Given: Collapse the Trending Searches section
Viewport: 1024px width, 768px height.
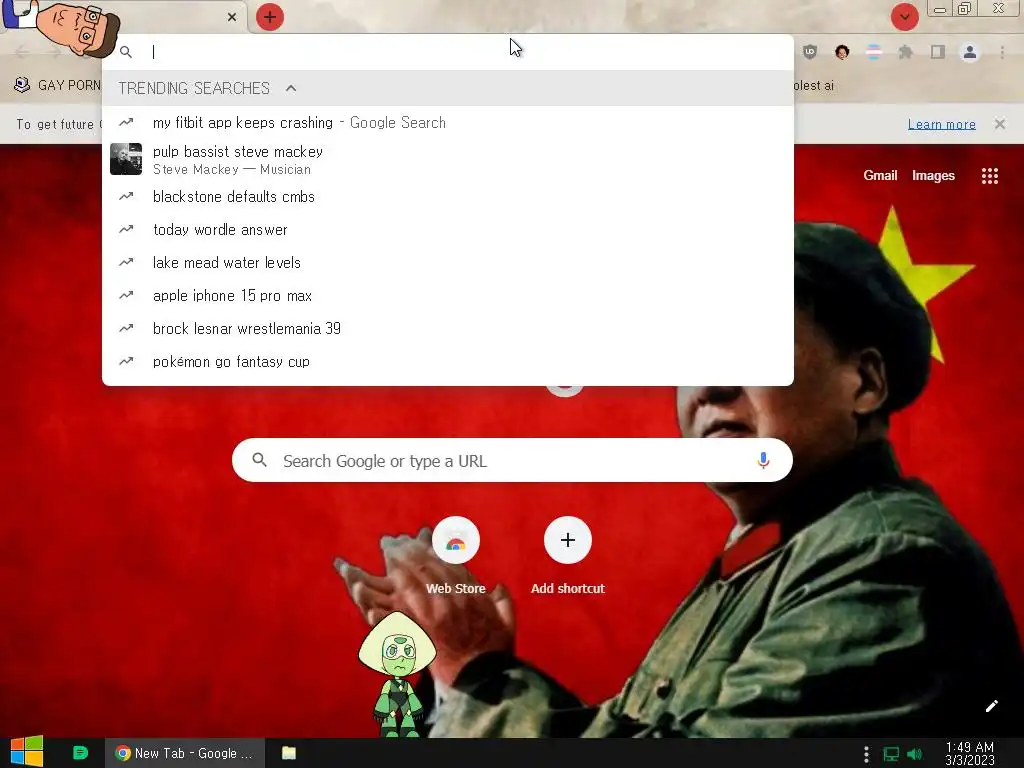Looking at the screenshot, I should pos(291,88).
